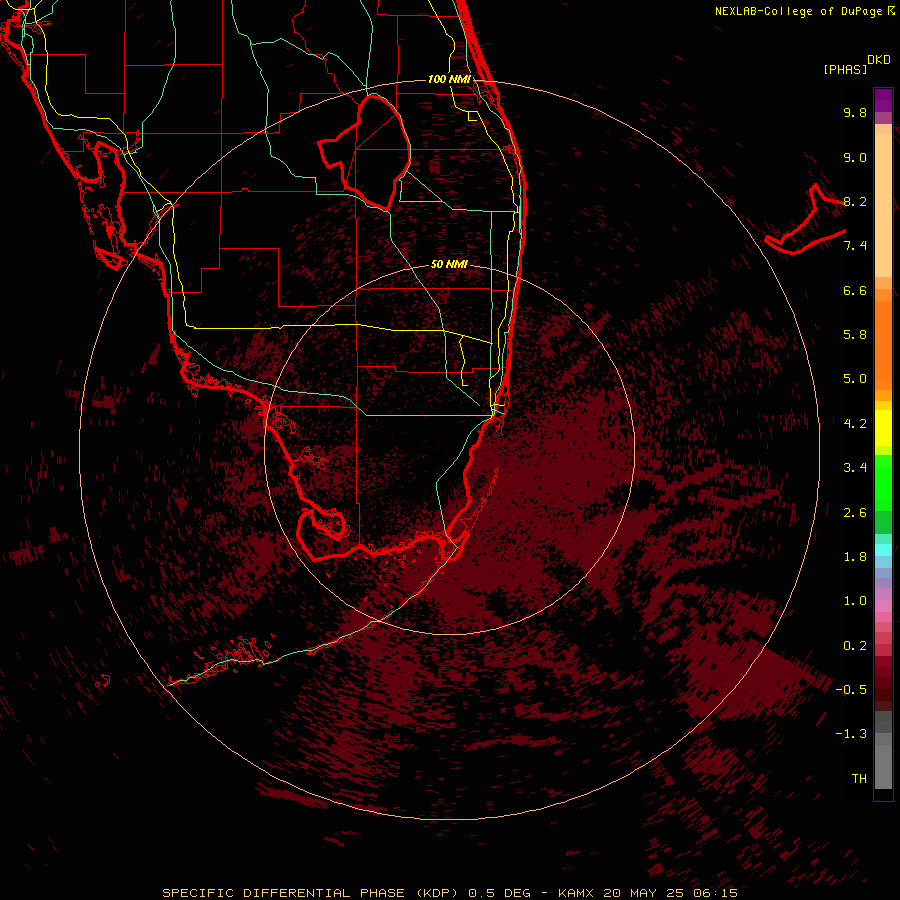The height and width of the screenshot is (900, 900).
Task: Click the 100 NMI range ring label
Action: click(449, 79)
